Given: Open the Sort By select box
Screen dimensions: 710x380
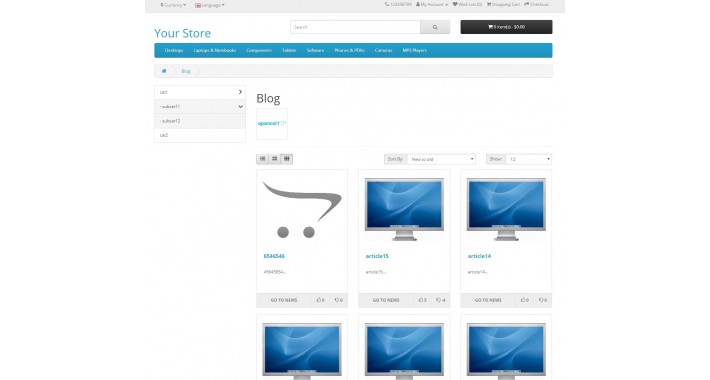Looking at the screenshot, I should [441, 159].
